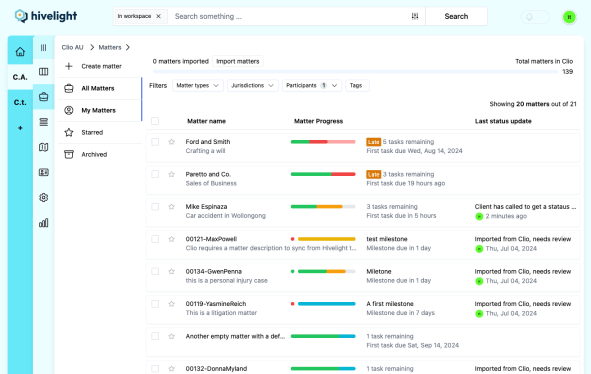Open the green user avatar menu
The width and height of the screenshot is (591, 374).
[x=569, y=17]
